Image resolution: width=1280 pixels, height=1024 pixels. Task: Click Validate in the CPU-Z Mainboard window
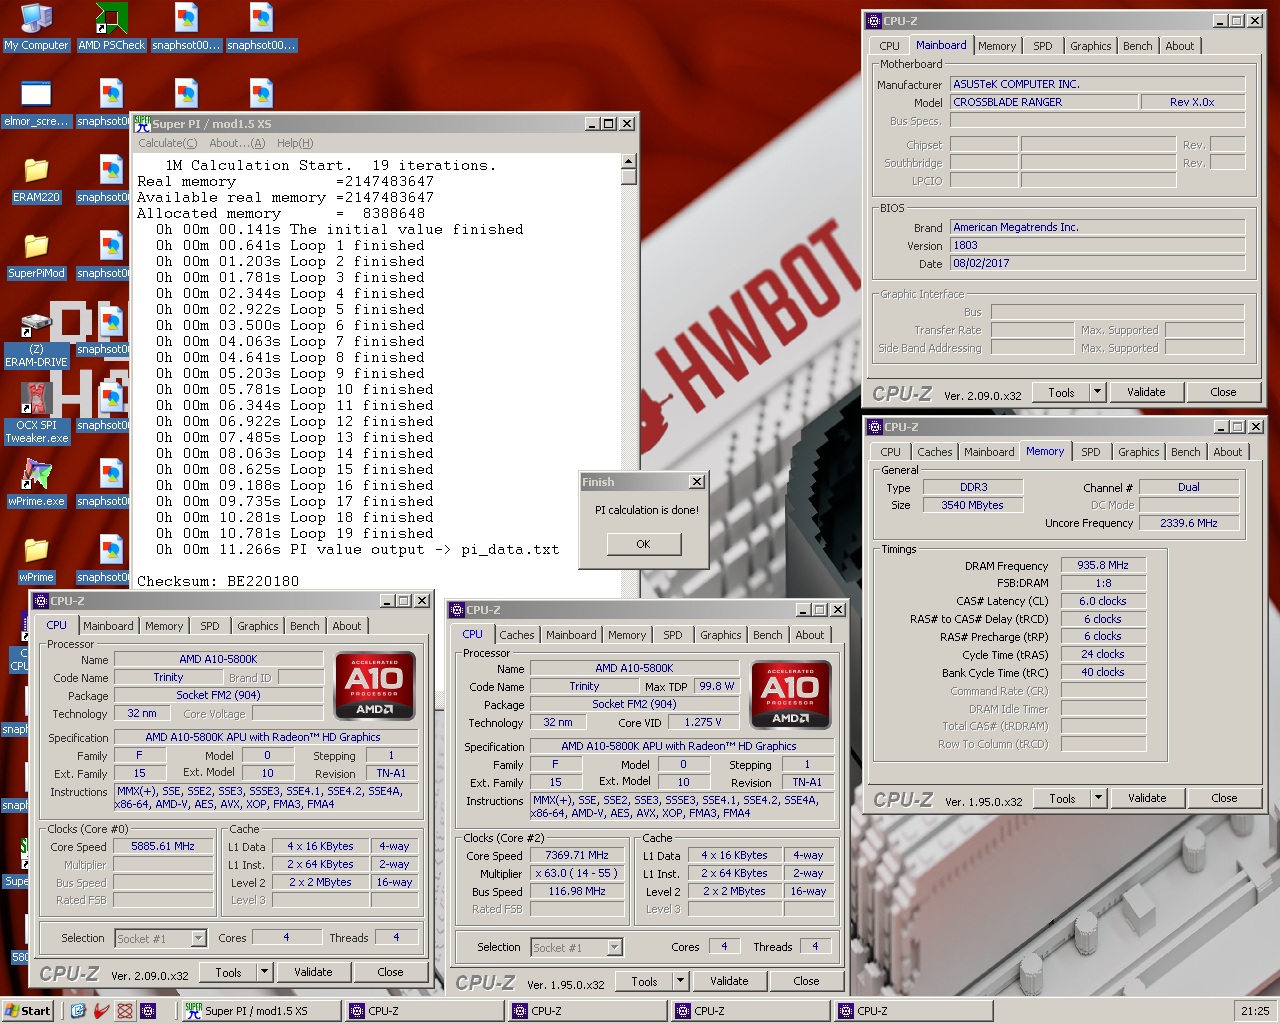tap(1146, 392)
